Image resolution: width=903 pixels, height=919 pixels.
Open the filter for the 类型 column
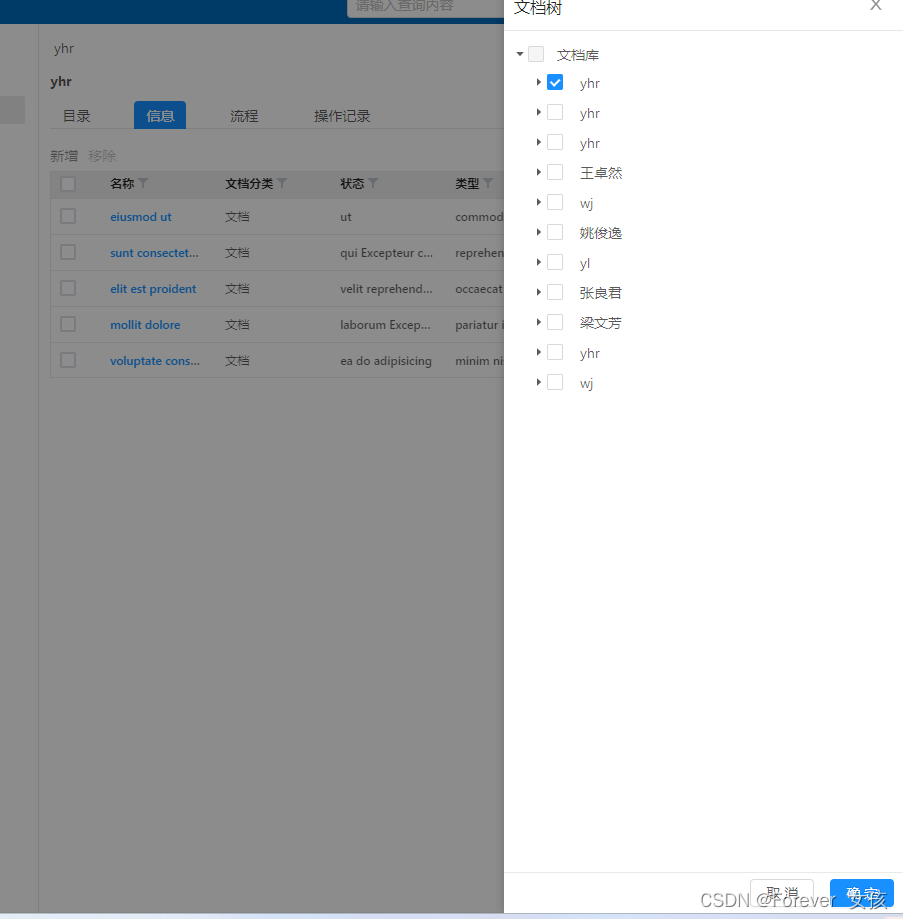point(489,184)
